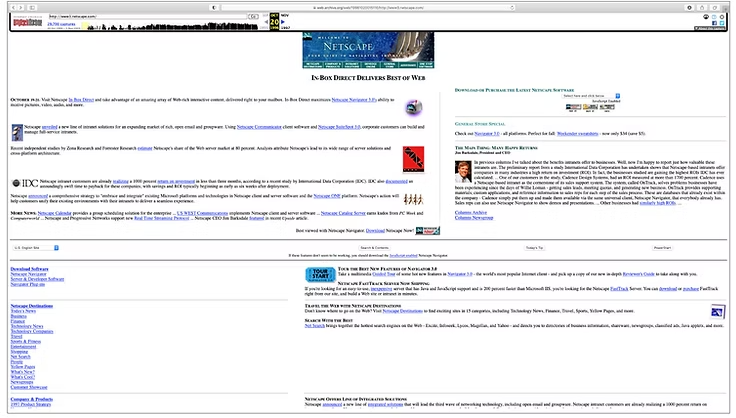
Task: Select Netscape Destinations in banner navigation
Action: [x=314, y=65]
